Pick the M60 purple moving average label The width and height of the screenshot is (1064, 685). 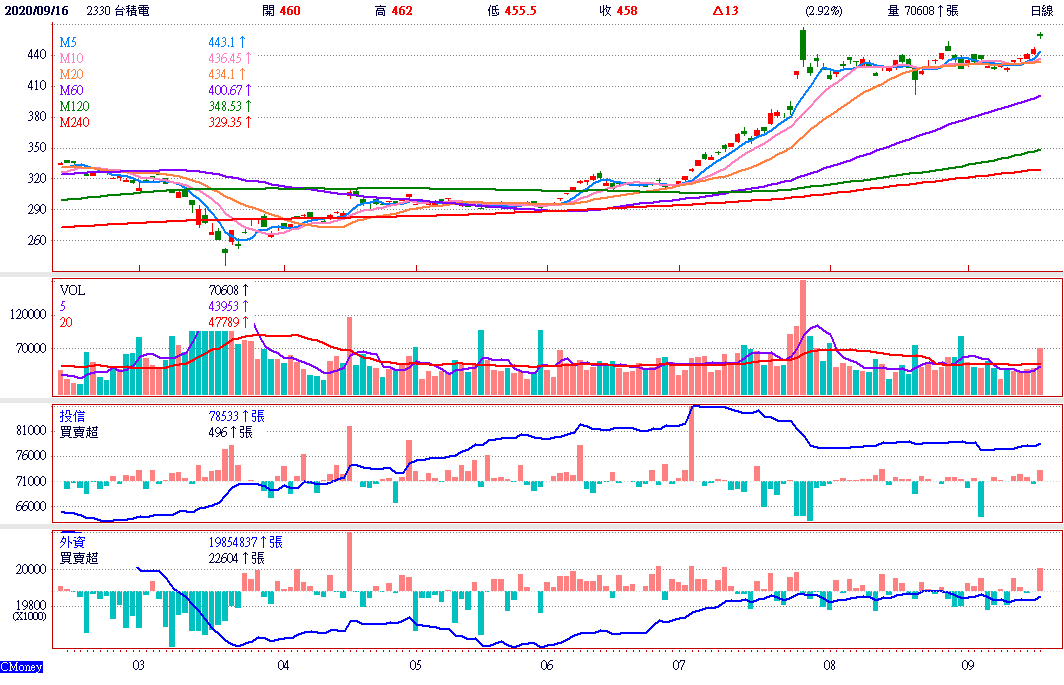[71, 90]
